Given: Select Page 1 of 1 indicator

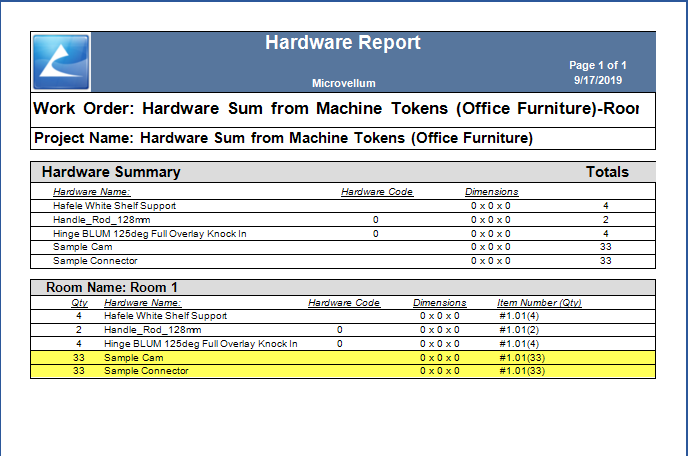Looking at the screenshot, I should (x=598, y=65).
